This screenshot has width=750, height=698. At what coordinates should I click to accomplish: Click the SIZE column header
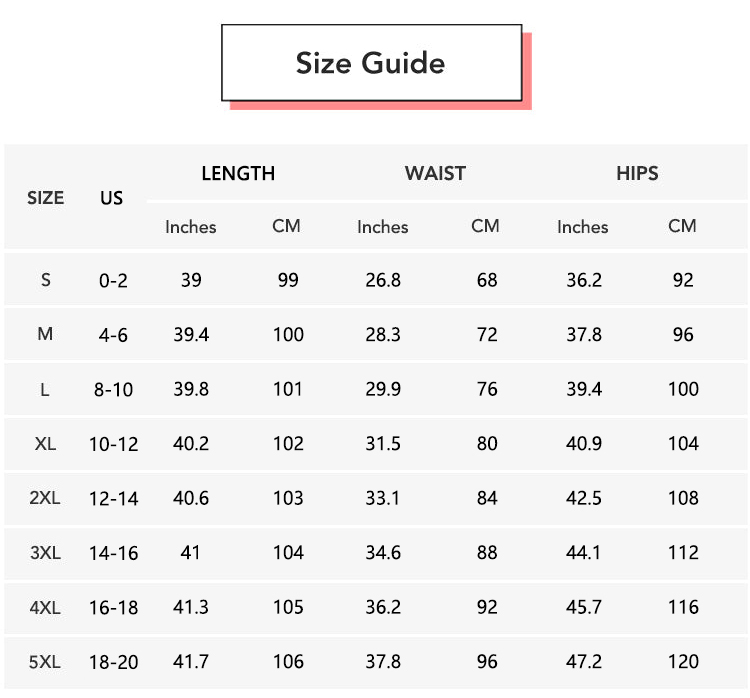(45, 198)
